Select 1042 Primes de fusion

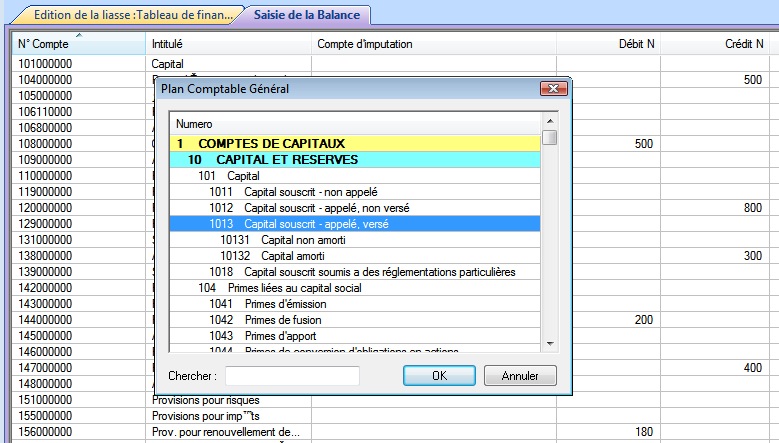[355, 320]
